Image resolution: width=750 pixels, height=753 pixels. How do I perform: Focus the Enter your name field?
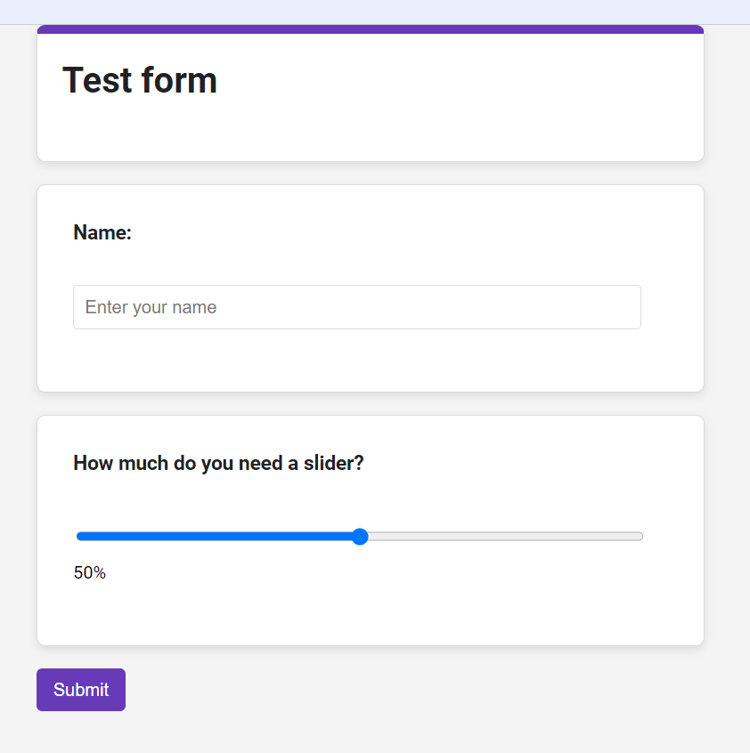pyautogui.click(x=357, y=307)
